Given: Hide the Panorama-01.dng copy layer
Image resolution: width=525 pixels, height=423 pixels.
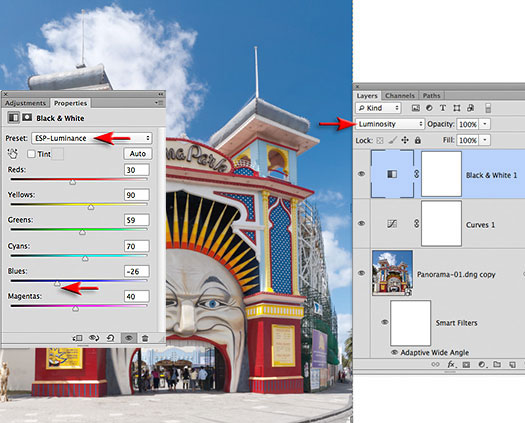Looking at the screenshot, I should (x=361, y=273).
